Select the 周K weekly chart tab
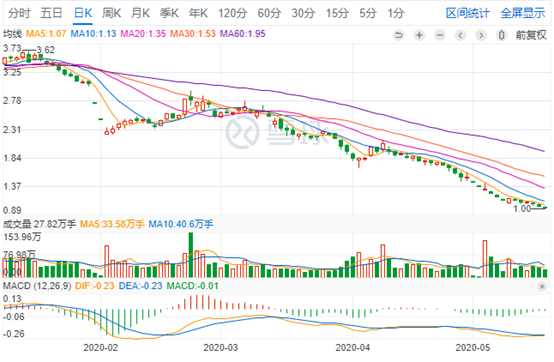This screenshot has height=362, width=554. point(111,13)
